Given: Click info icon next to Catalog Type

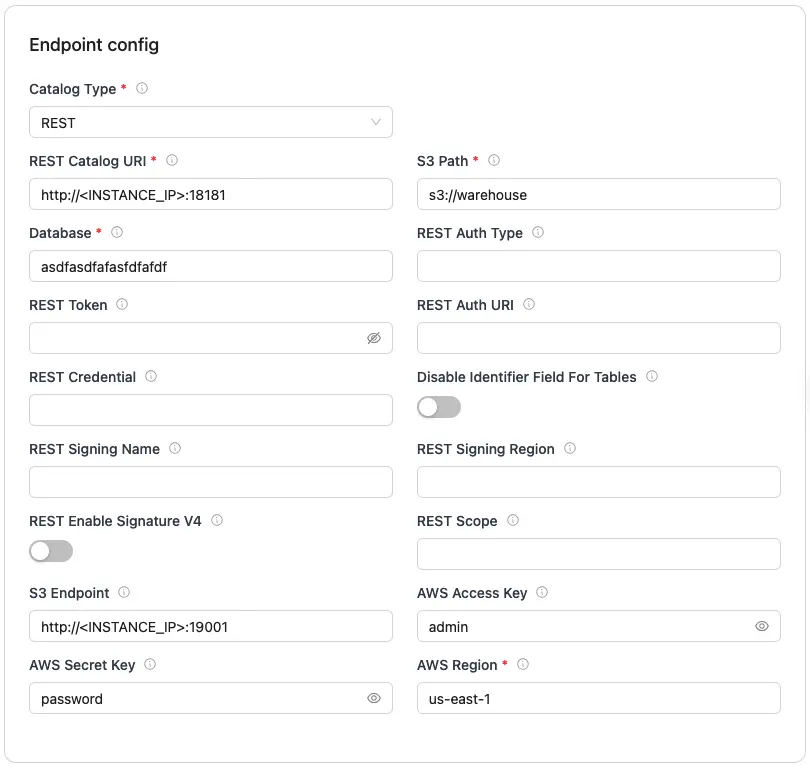Looking at the screenshot, I should [x=142, y=89].
